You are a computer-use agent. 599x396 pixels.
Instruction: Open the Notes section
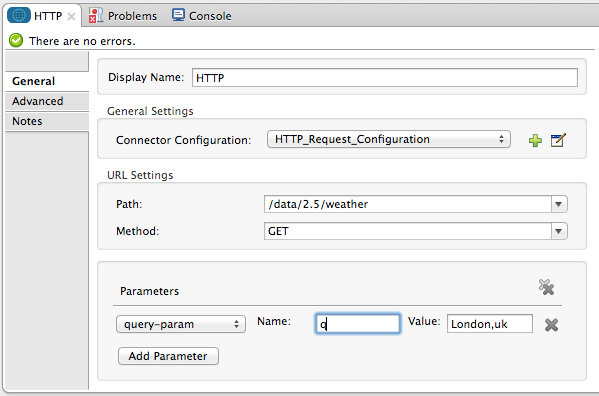click(47, 121)
